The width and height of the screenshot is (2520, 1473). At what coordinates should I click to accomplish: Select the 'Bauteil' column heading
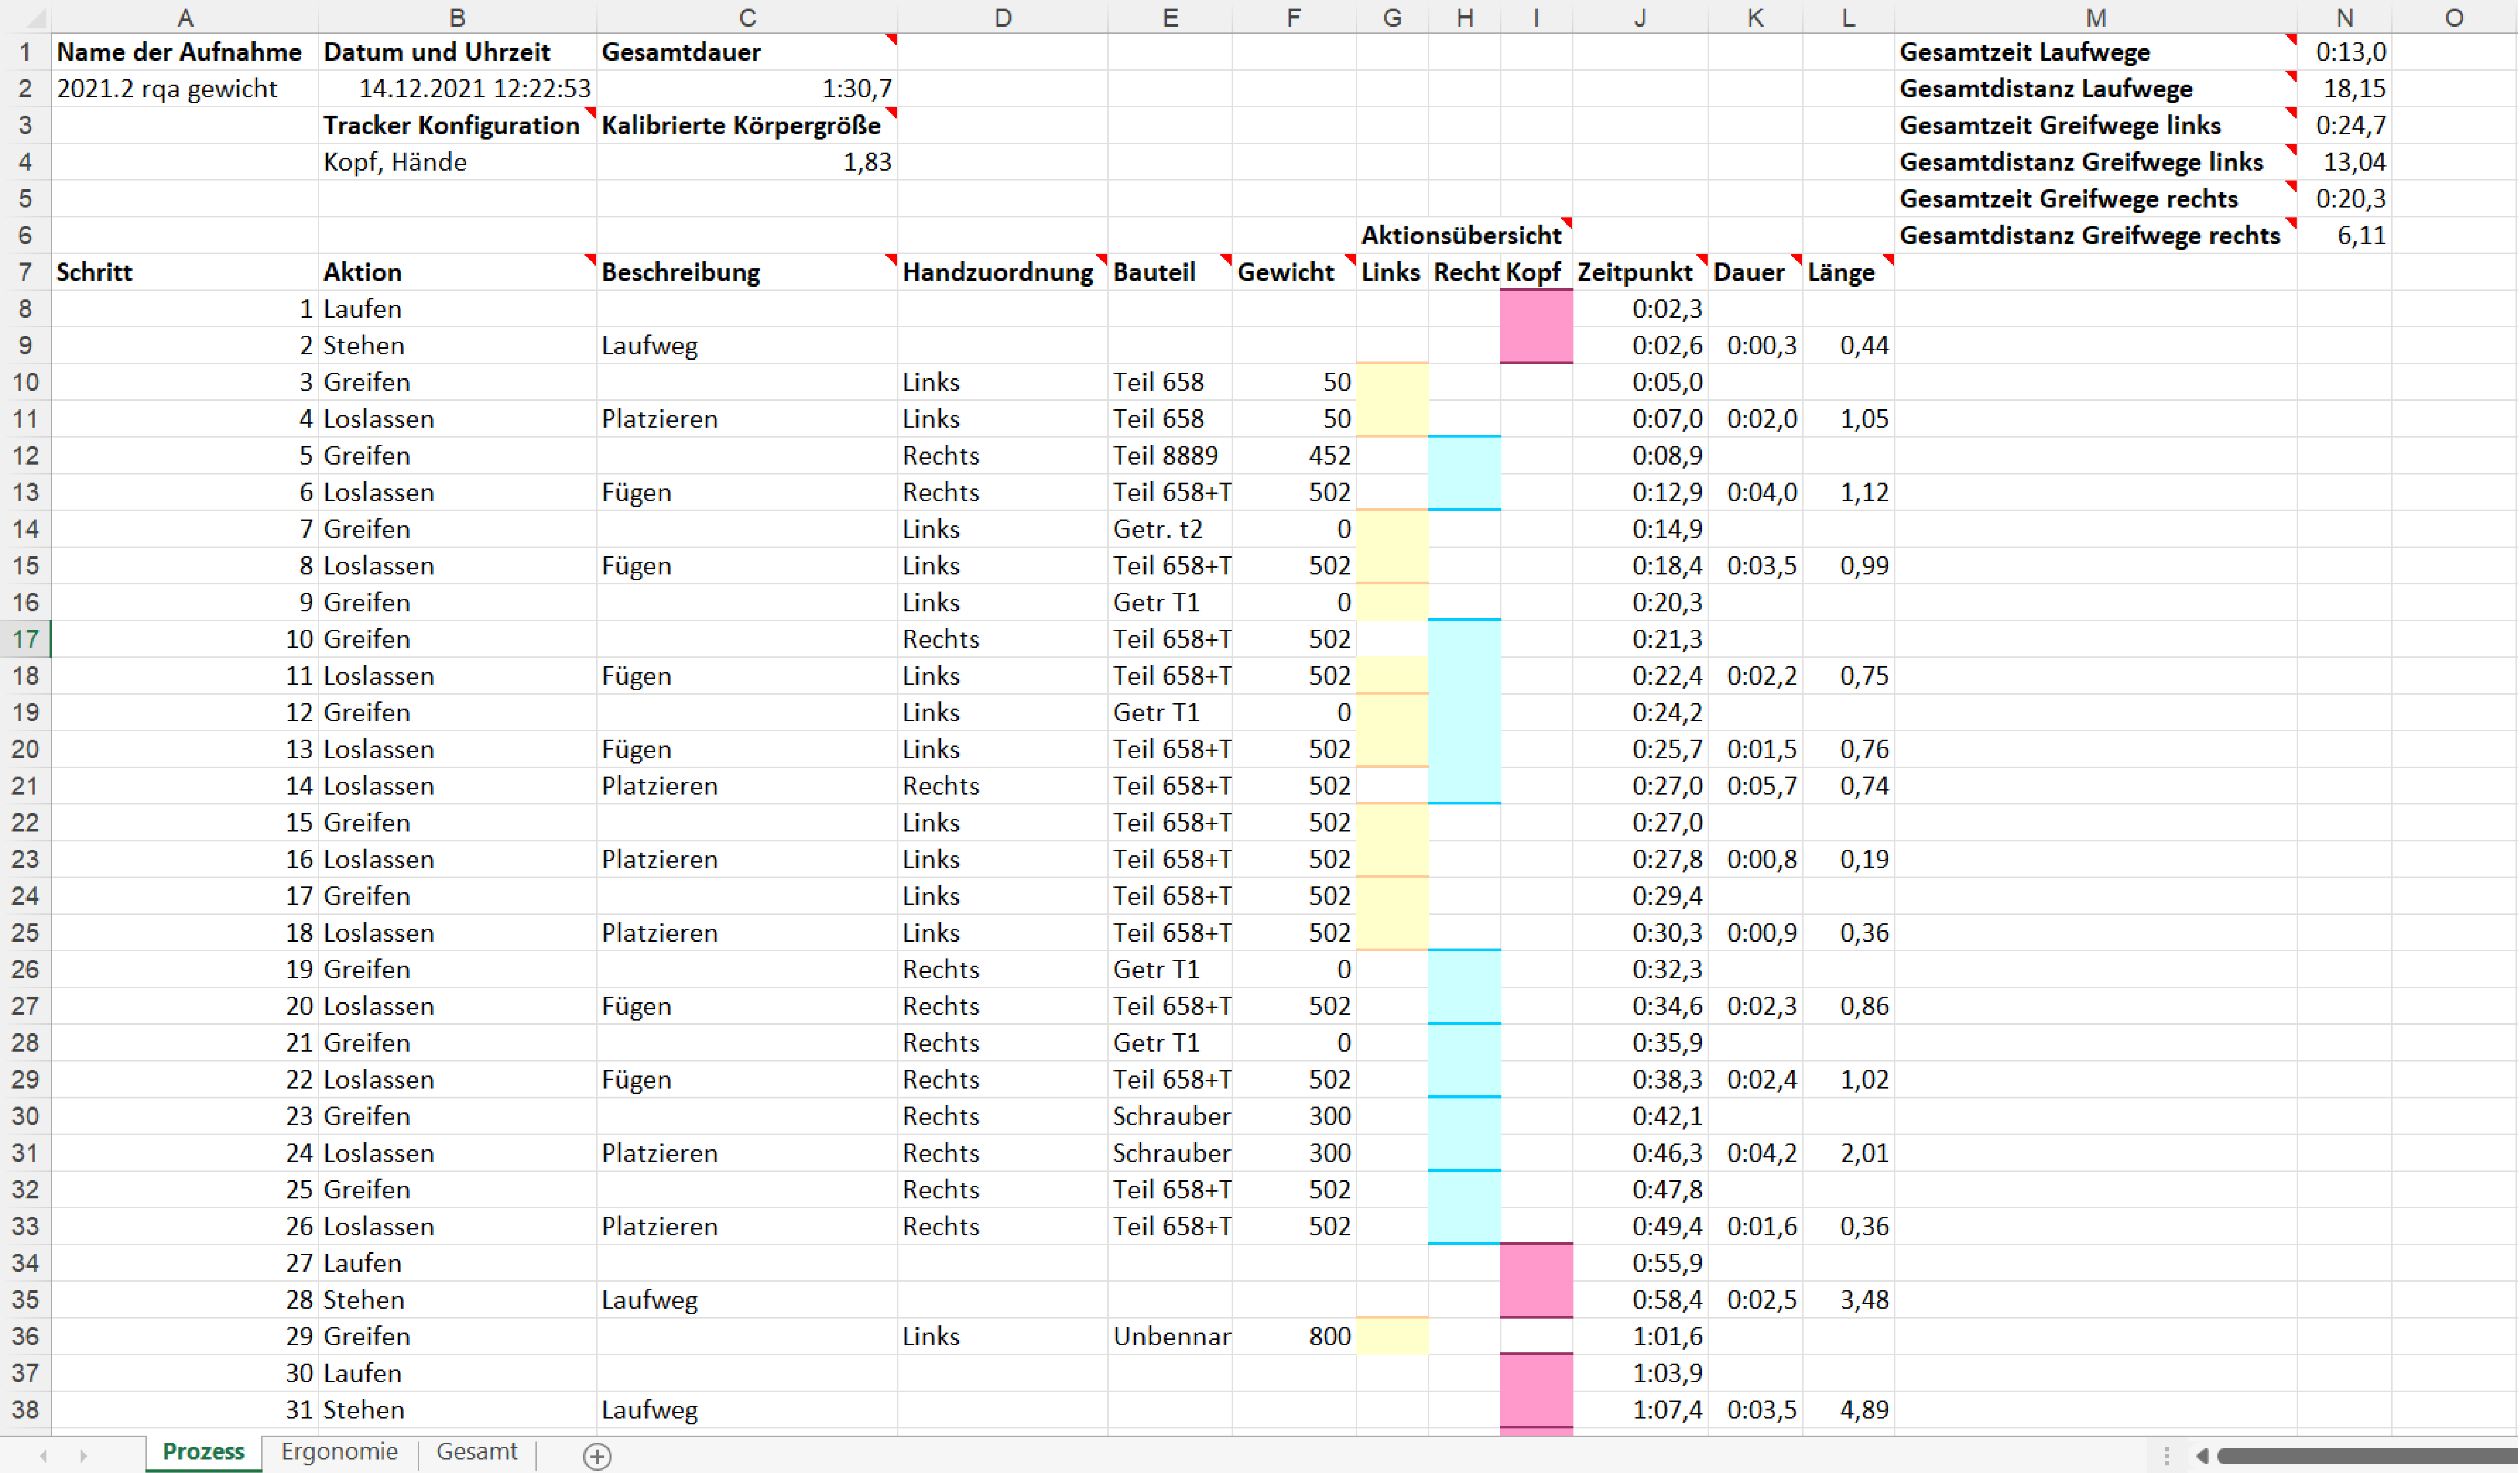click(1170, 272)
